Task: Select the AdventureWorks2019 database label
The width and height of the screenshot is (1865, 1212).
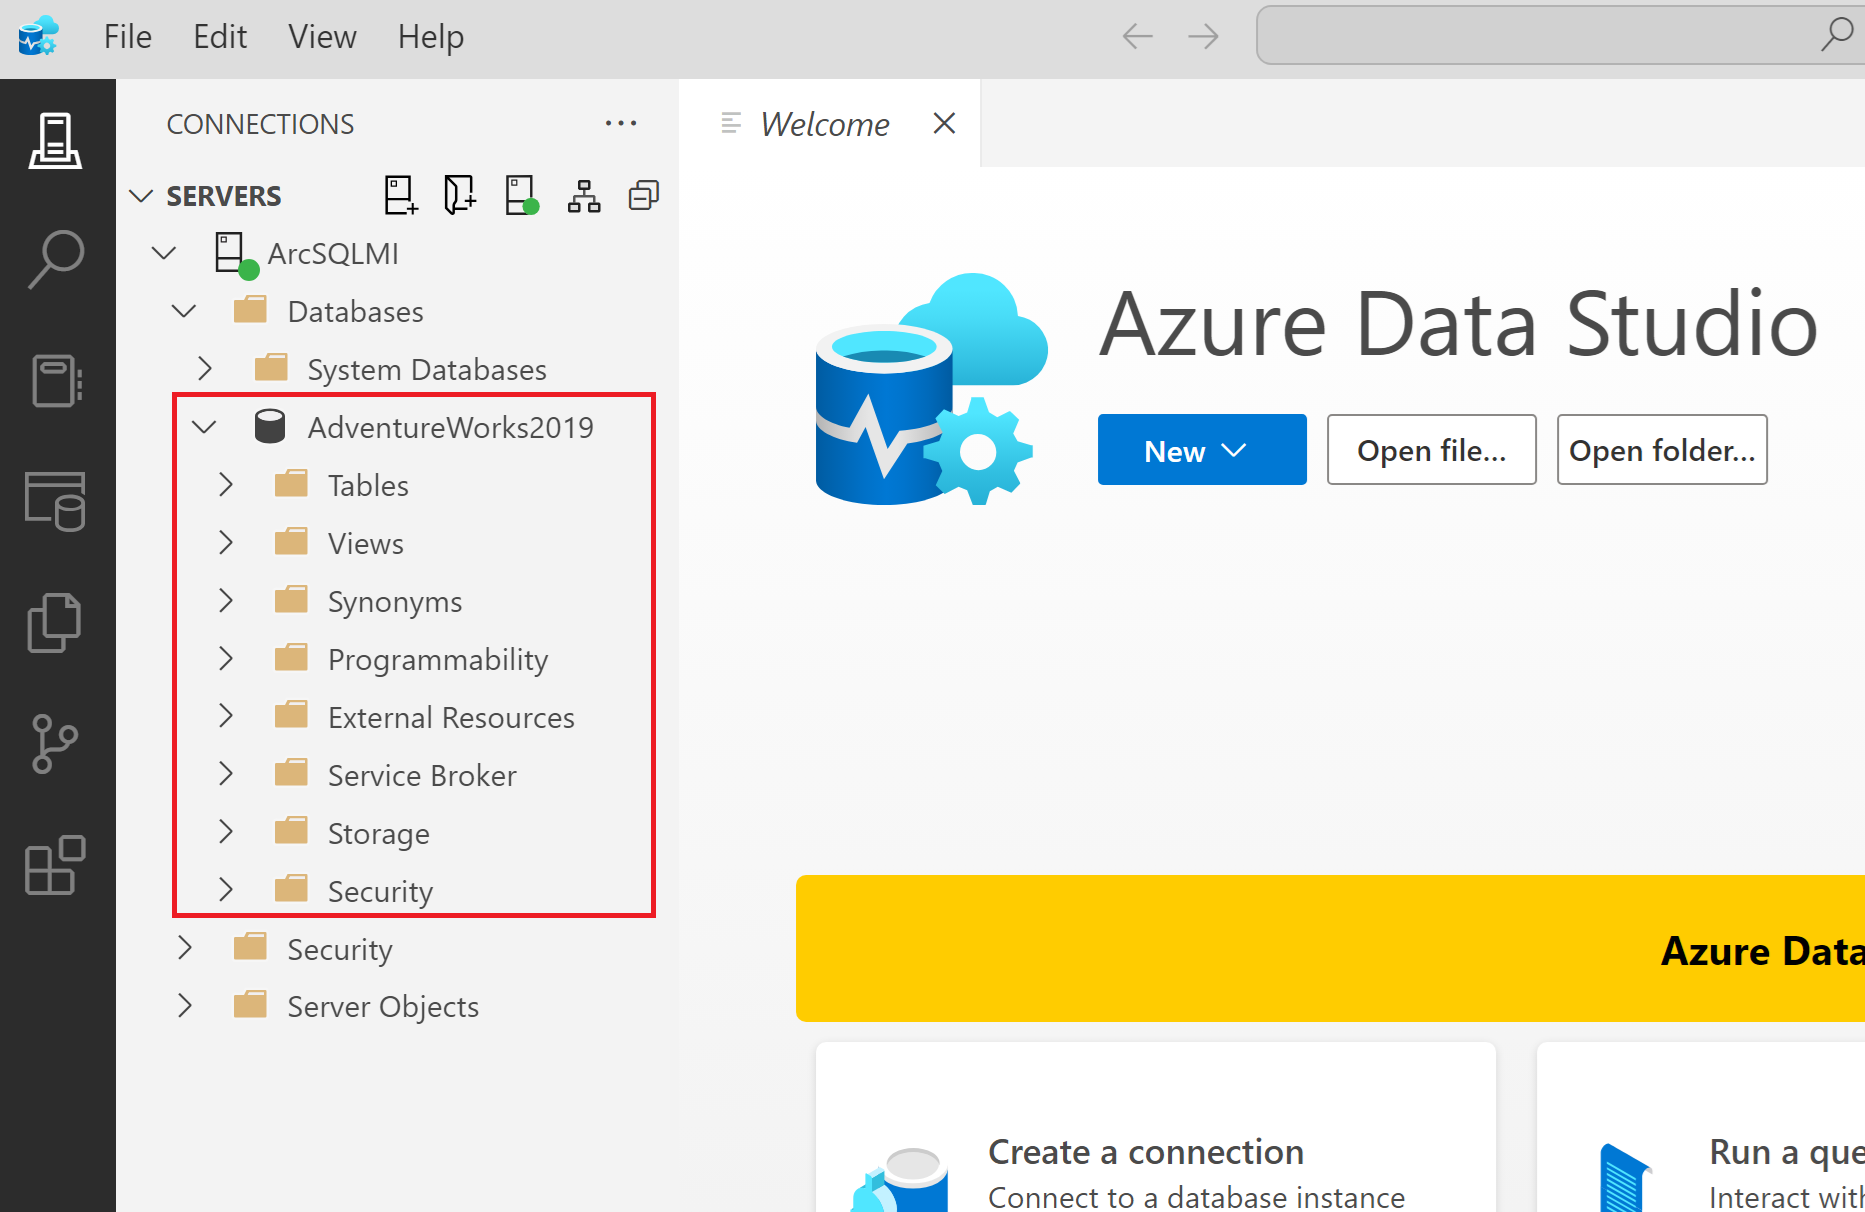Action: 450,428
